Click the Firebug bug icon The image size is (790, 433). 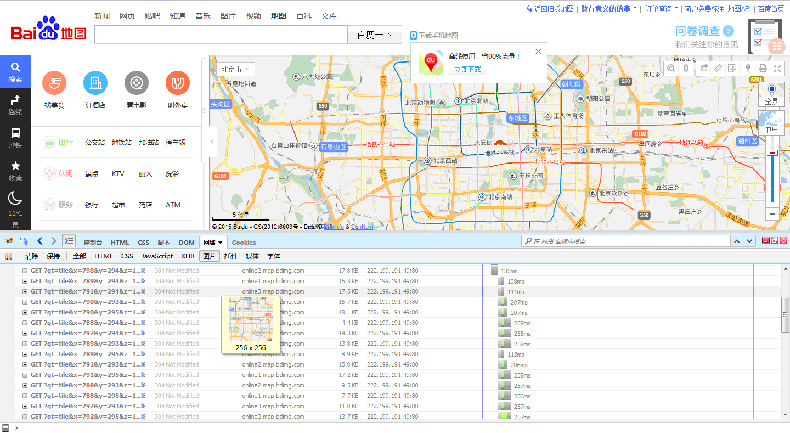[x=9, y=241]
